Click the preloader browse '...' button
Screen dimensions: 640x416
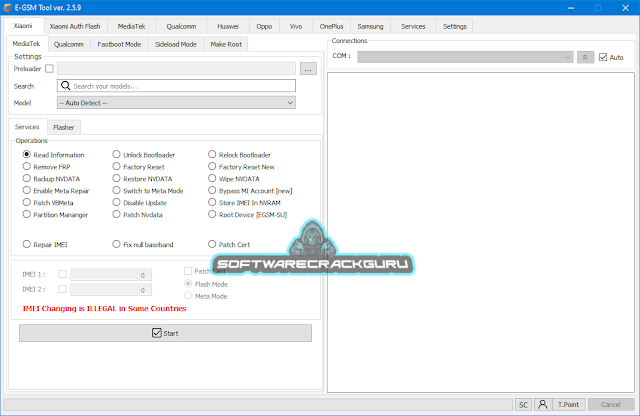click(308, 69)
